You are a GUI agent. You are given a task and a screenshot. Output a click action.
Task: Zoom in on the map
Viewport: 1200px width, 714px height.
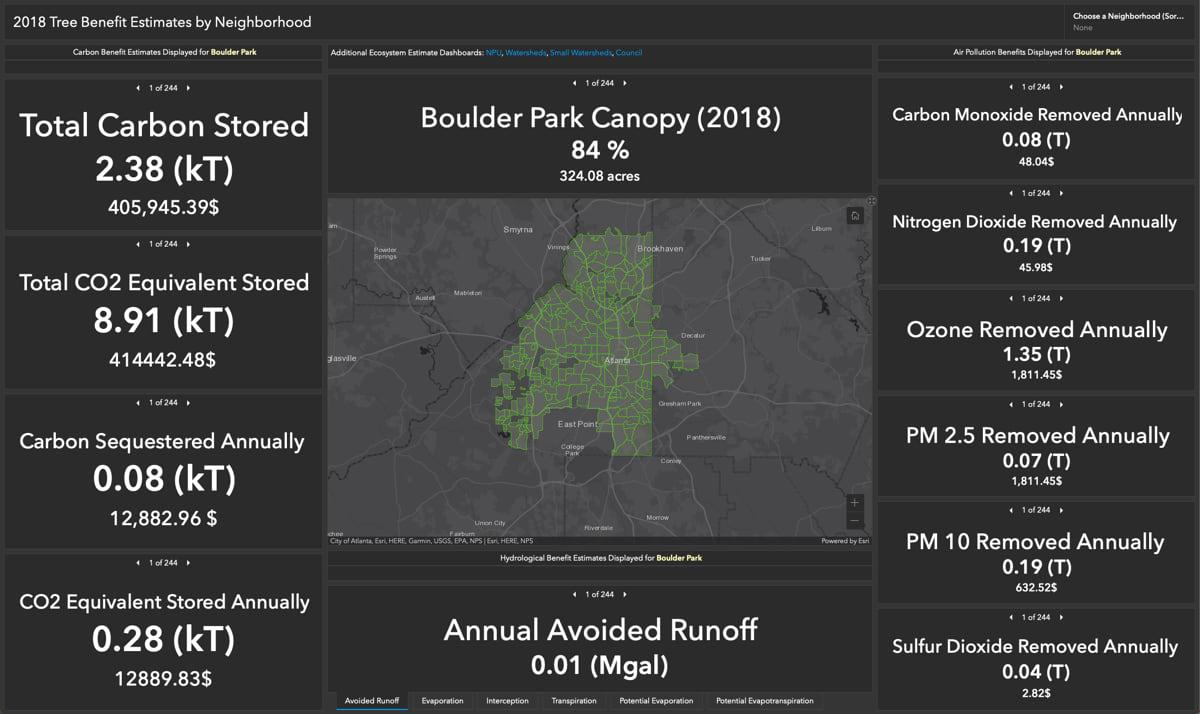click(854, 503)
